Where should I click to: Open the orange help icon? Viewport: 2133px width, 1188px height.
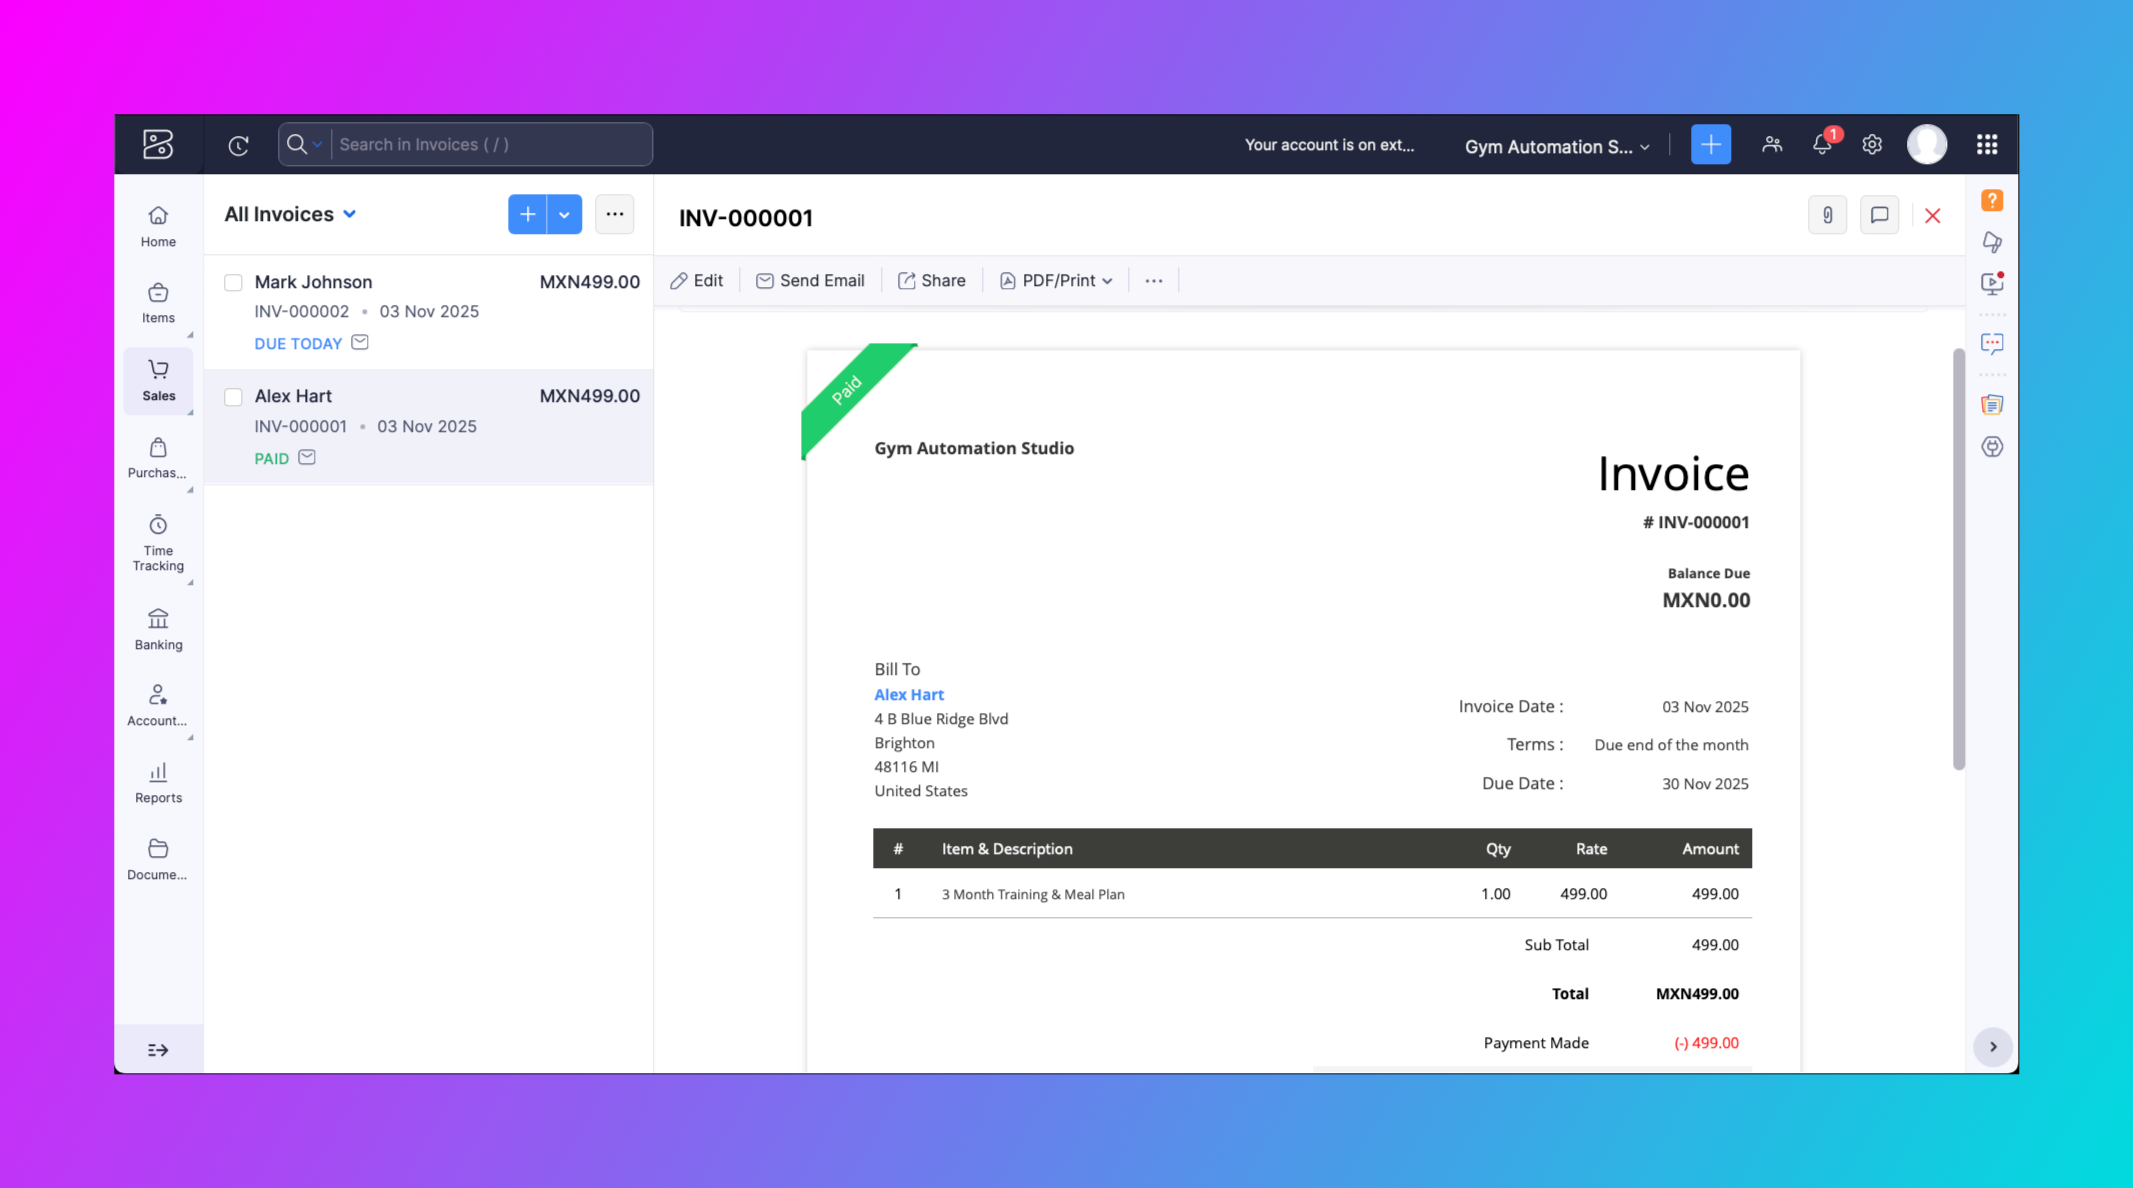1992,201
